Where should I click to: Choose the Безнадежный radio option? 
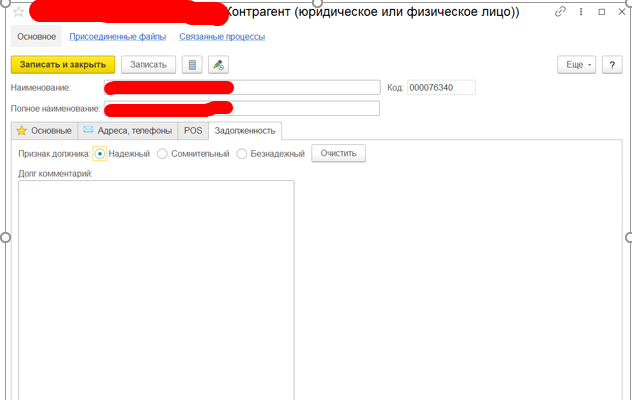[241, 153]
